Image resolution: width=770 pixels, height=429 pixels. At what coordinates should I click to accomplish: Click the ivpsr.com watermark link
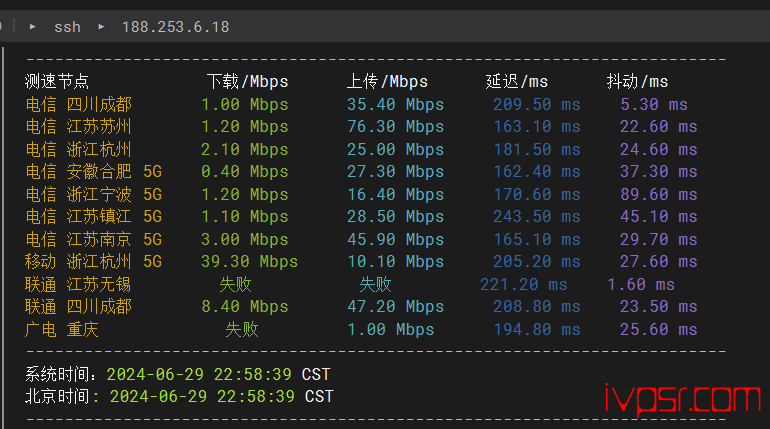tap(683, 400)
